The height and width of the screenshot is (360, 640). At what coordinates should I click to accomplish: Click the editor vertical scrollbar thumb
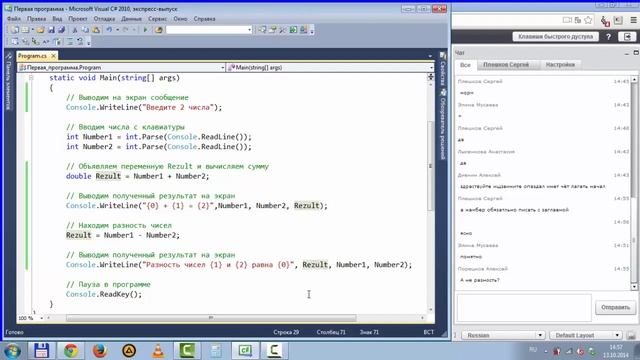tap(430, 166)
